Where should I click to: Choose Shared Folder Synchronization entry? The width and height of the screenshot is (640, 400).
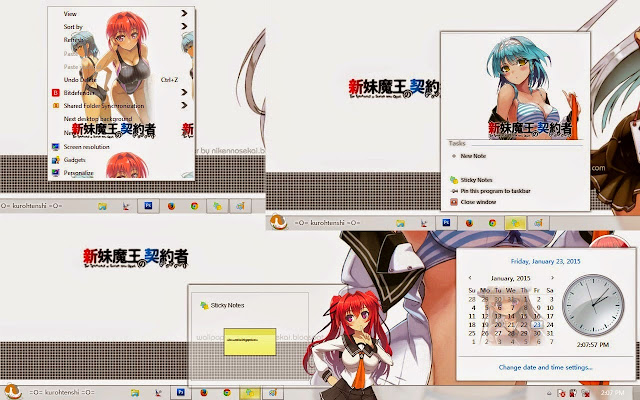tap(104, 106)
